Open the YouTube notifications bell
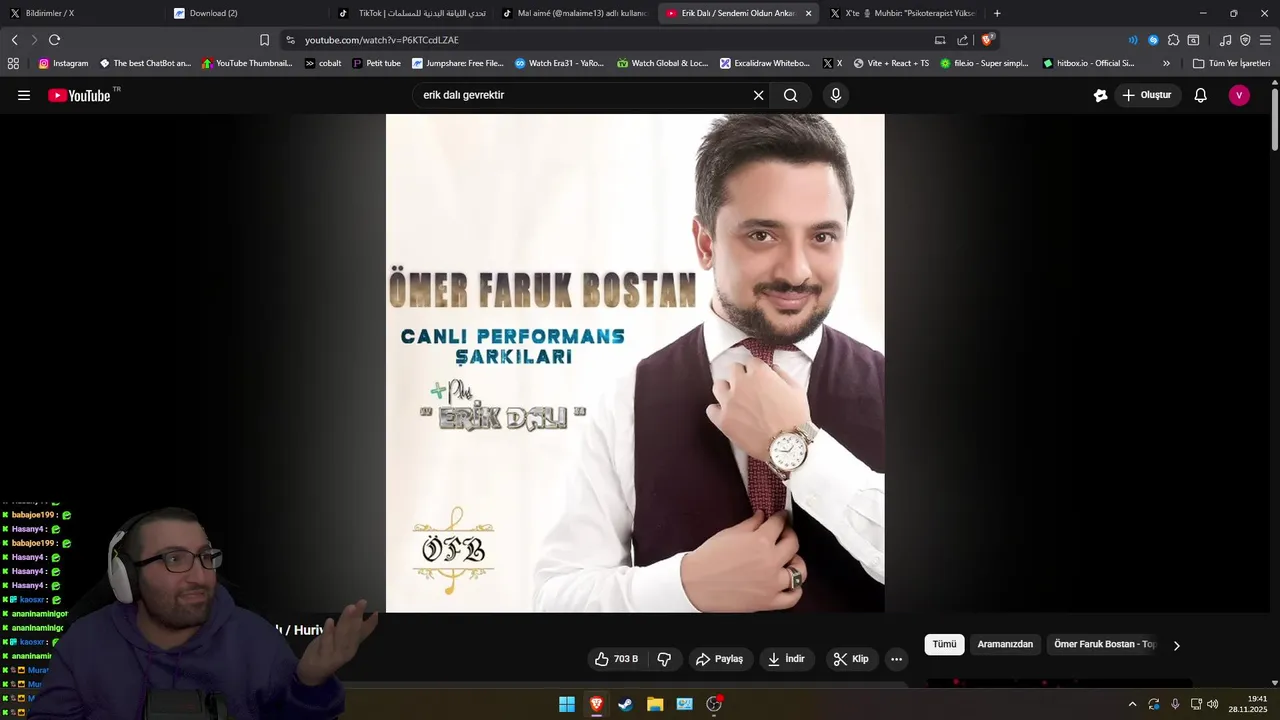 pyautogui.click(x=1201, y=95)
